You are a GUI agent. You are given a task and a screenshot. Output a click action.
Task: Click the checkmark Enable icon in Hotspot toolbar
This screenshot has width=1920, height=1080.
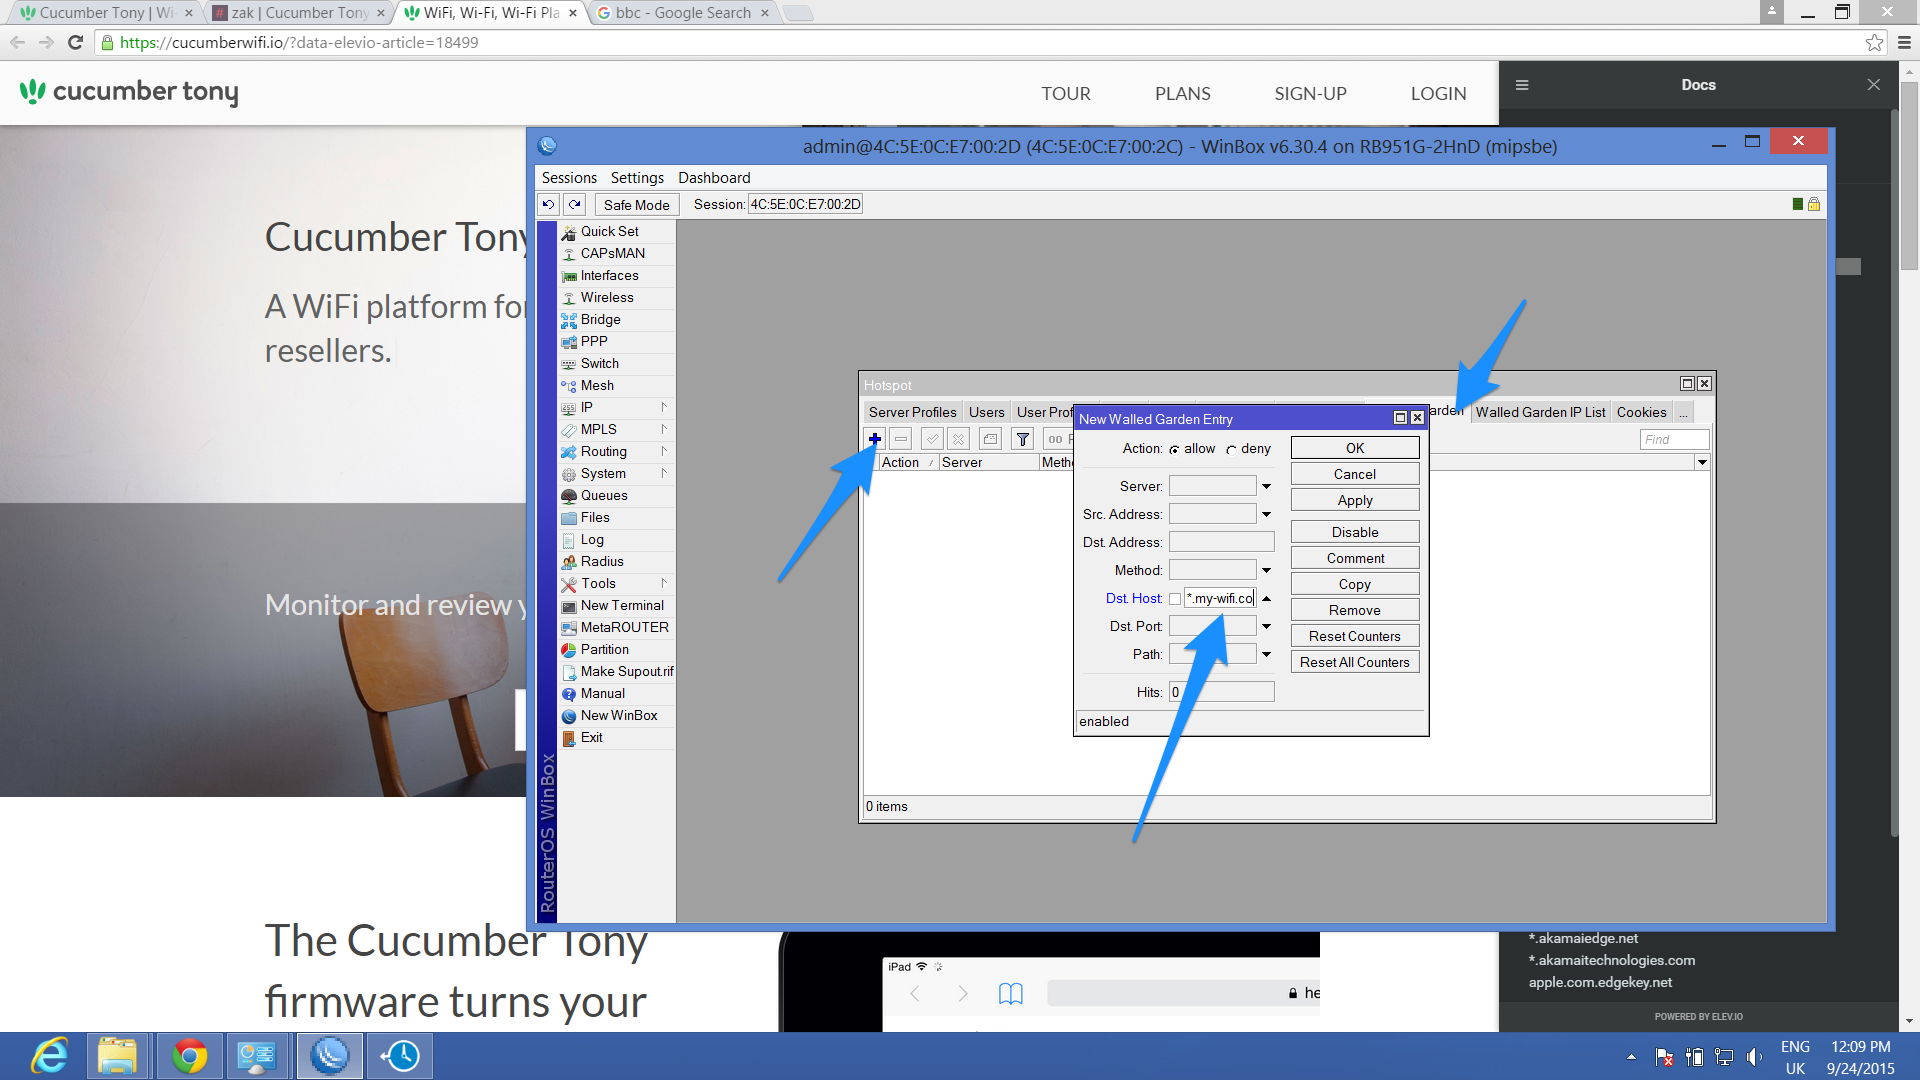(932, 439)
